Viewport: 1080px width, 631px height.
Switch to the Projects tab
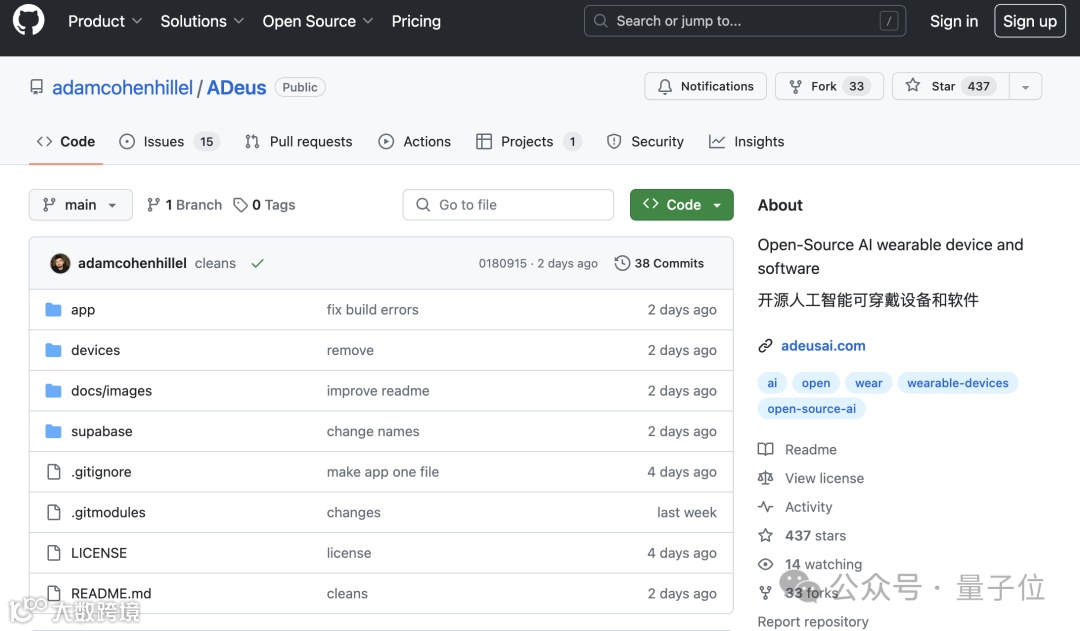[529, 141]
